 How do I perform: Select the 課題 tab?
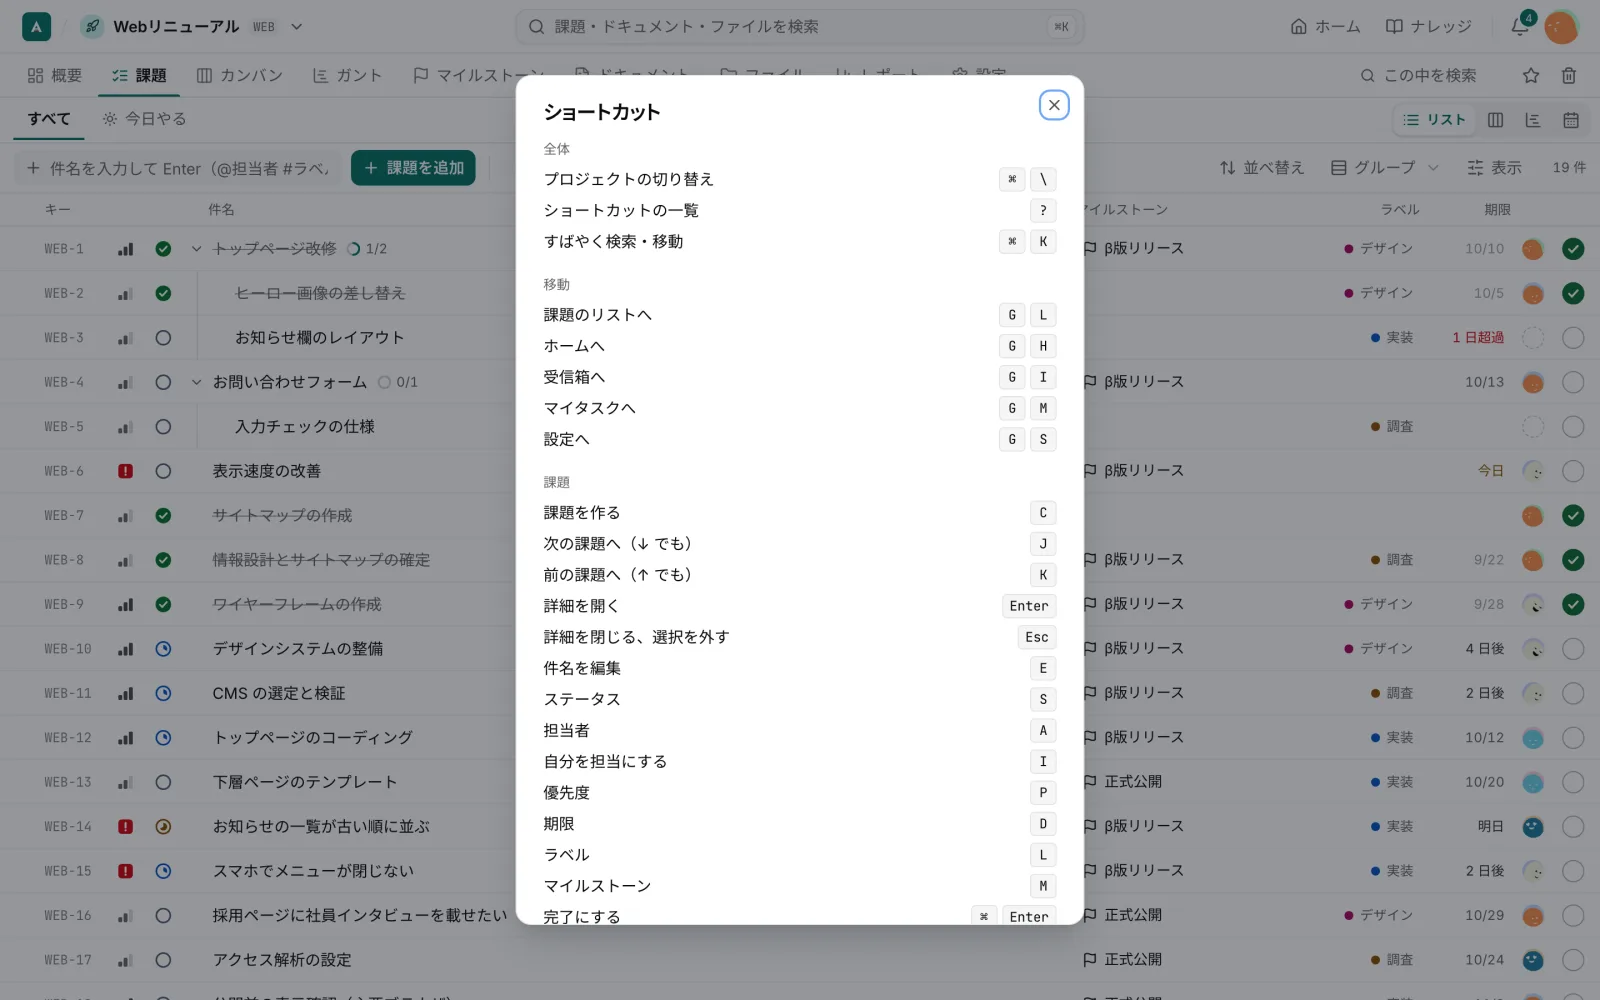139,75
